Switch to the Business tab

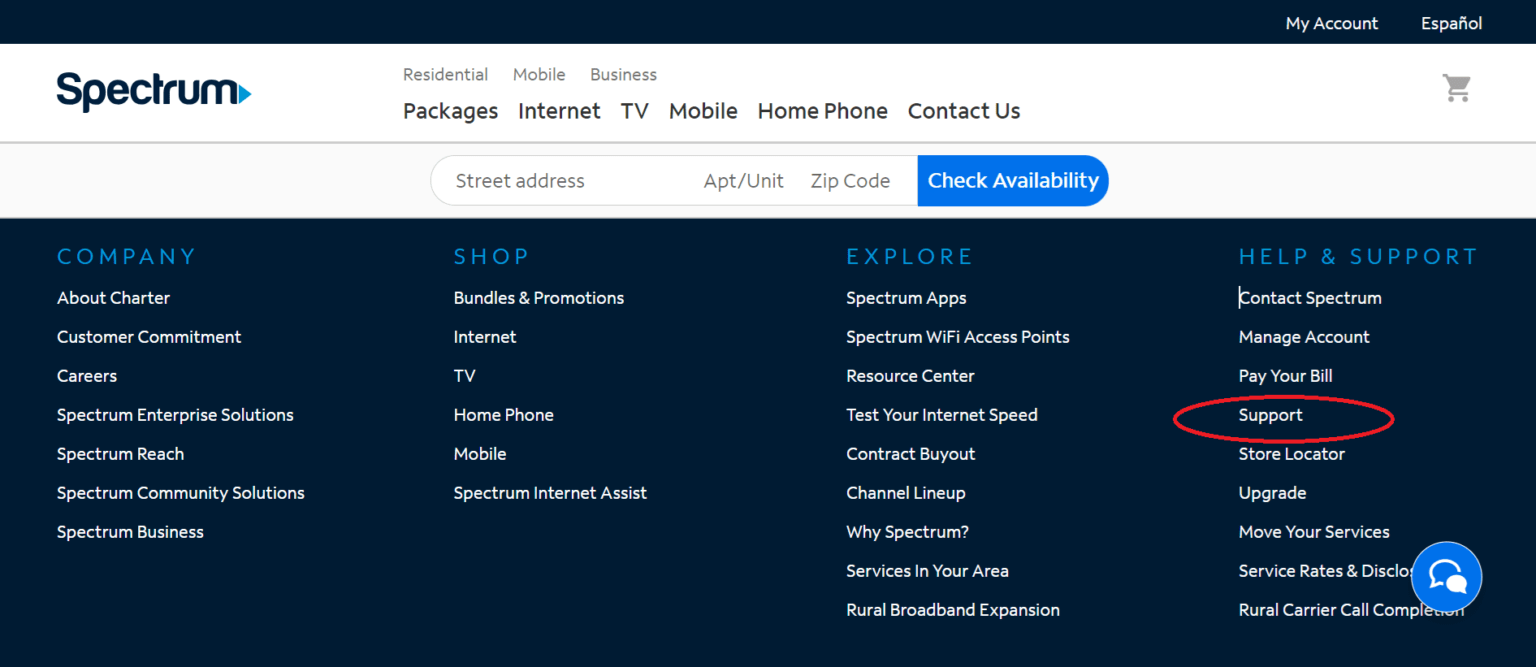[623, 75]
